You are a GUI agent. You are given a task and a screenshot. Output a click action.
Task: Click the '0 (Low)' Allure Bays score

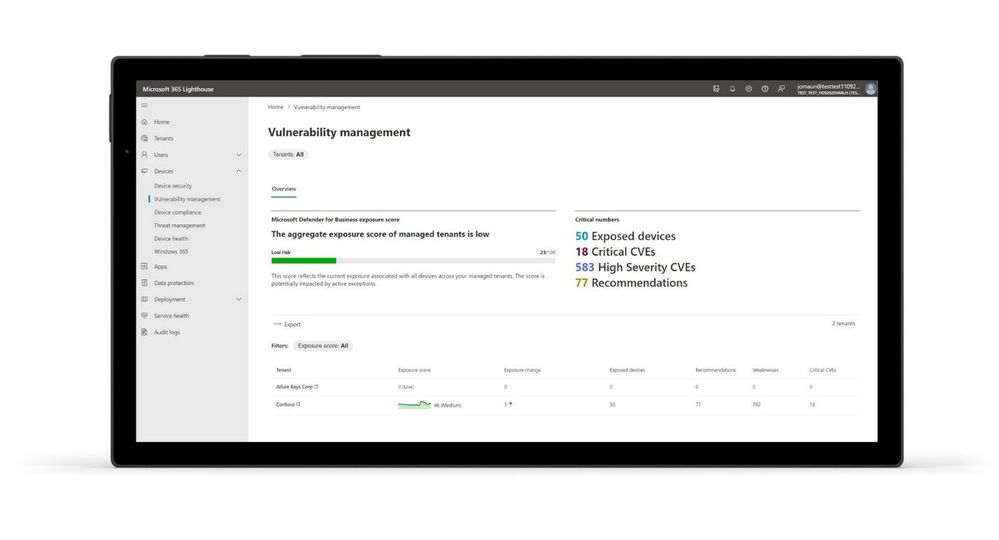pos(406,387)
